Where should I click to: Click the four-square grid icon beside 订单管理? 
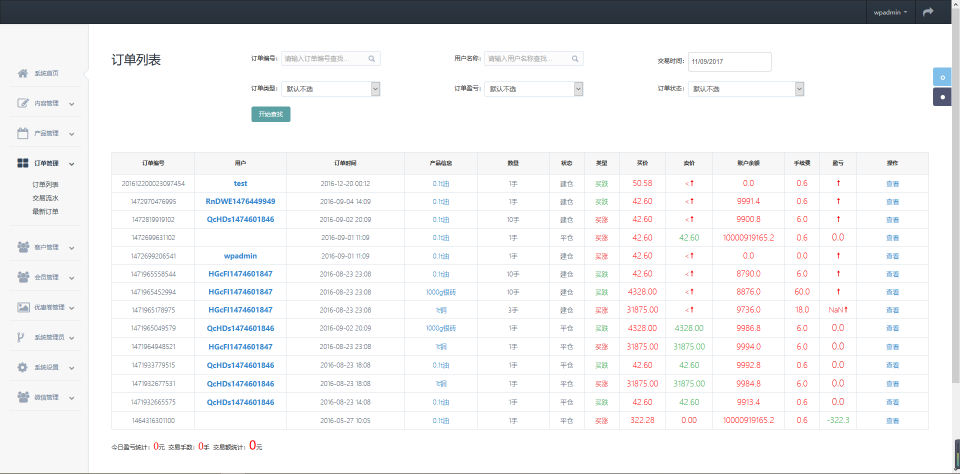[x=23, y=164]
